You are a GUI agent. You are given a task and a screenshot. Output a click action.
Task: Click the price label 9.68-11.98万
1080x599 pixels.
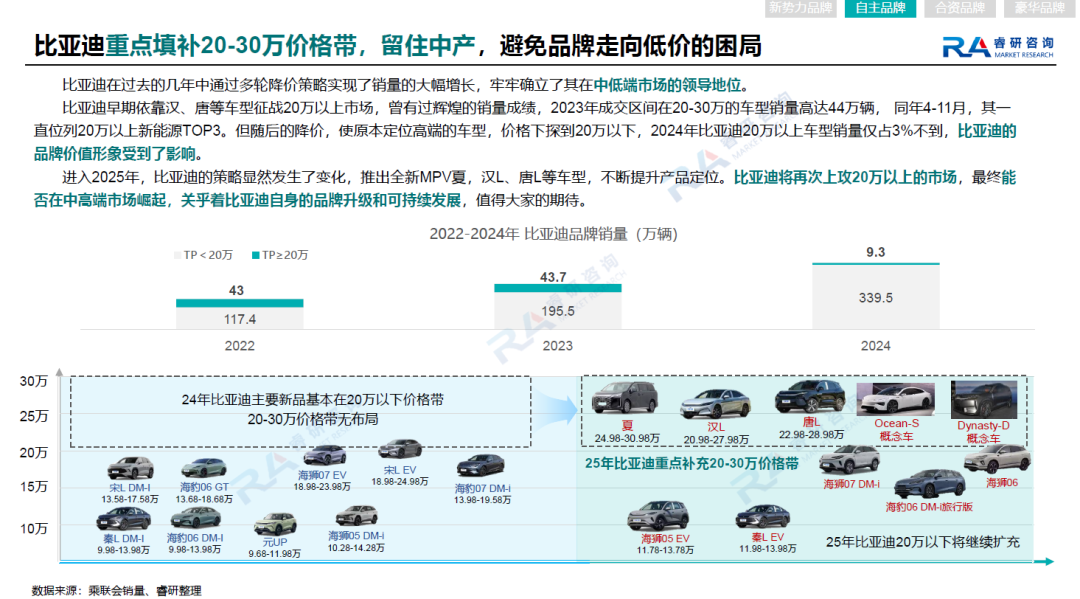tap(274, 554)
